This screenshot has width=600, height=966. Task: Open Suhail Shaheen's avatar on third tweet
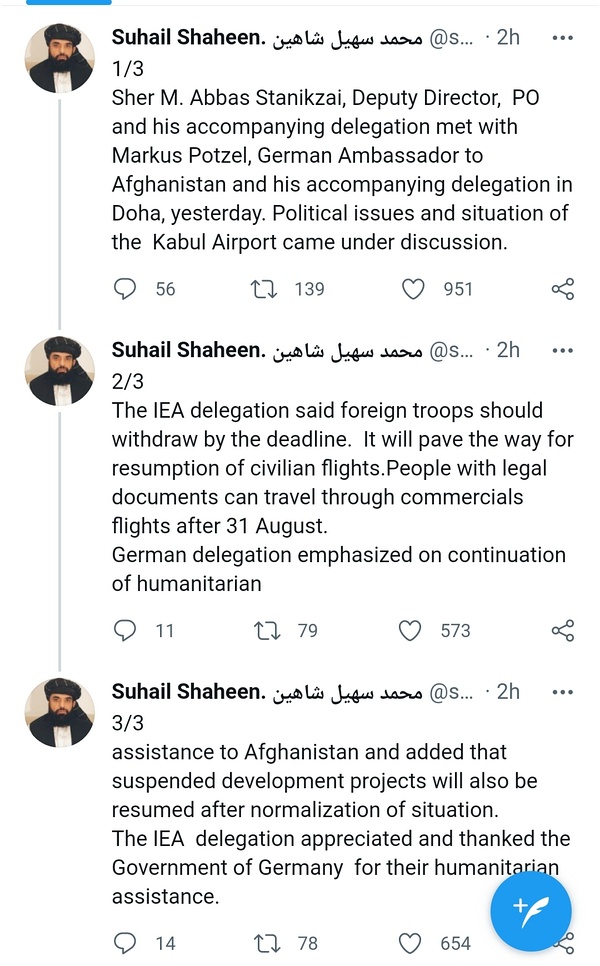[60, 712]
